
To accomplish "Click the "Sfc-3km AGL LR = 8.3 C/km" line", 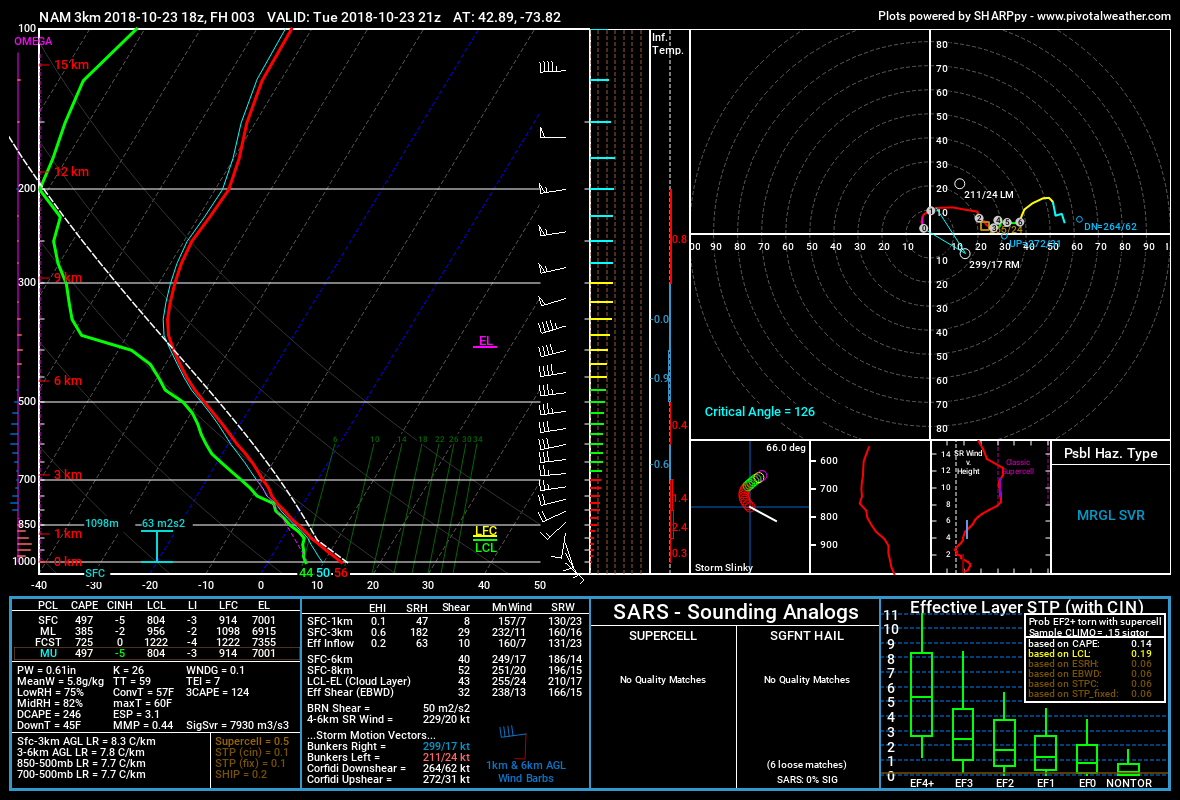I will click(87, 741).
